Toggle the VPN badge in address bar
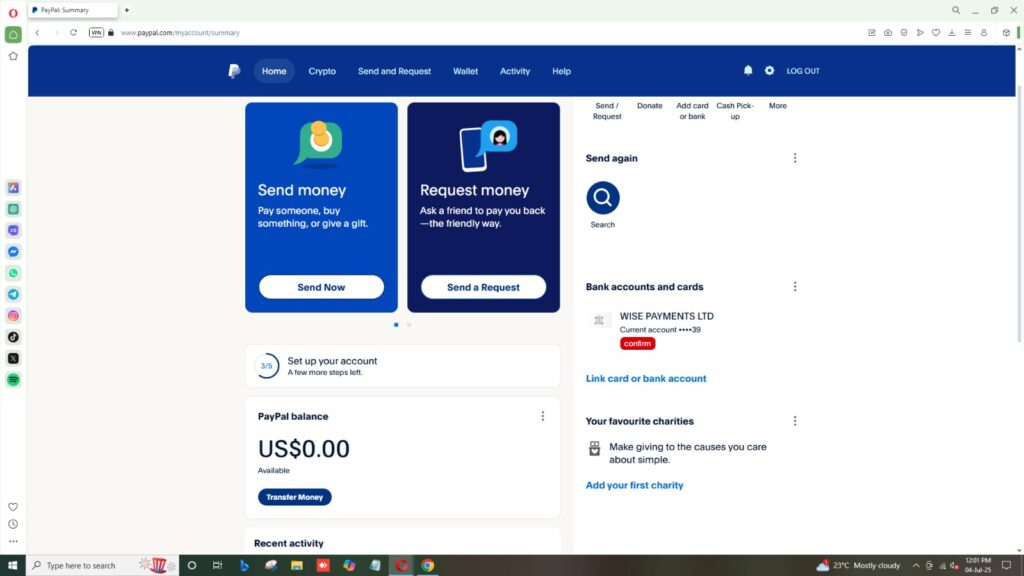Screen dimensions: 1024x576 (96, 32)
